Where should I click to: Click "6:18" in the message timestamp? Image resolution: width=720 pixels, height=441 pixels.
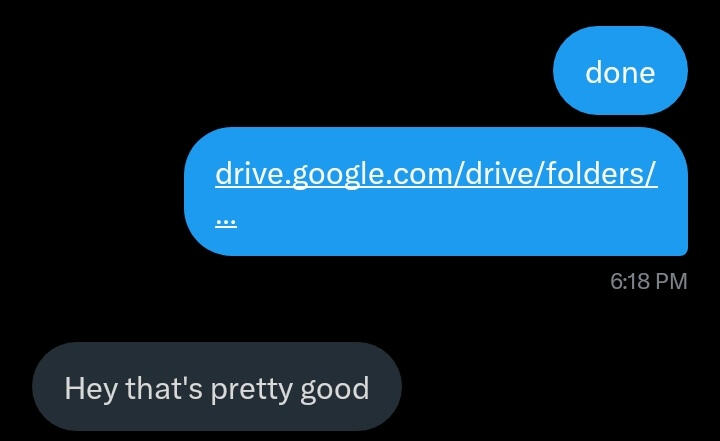pyautogui.click(x=630, y=281)
